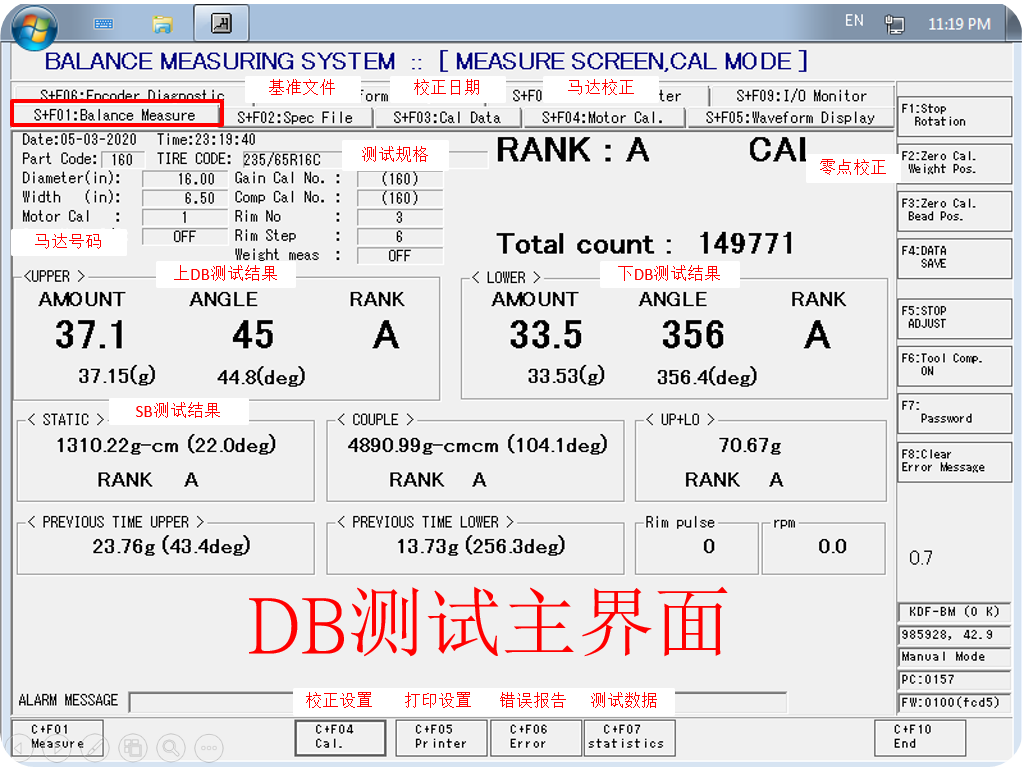The height and width of the screenshot is (767, 1022).
Task: Click C+F07 statistics button
Action: pyautogui.click(x=629, y=737)
